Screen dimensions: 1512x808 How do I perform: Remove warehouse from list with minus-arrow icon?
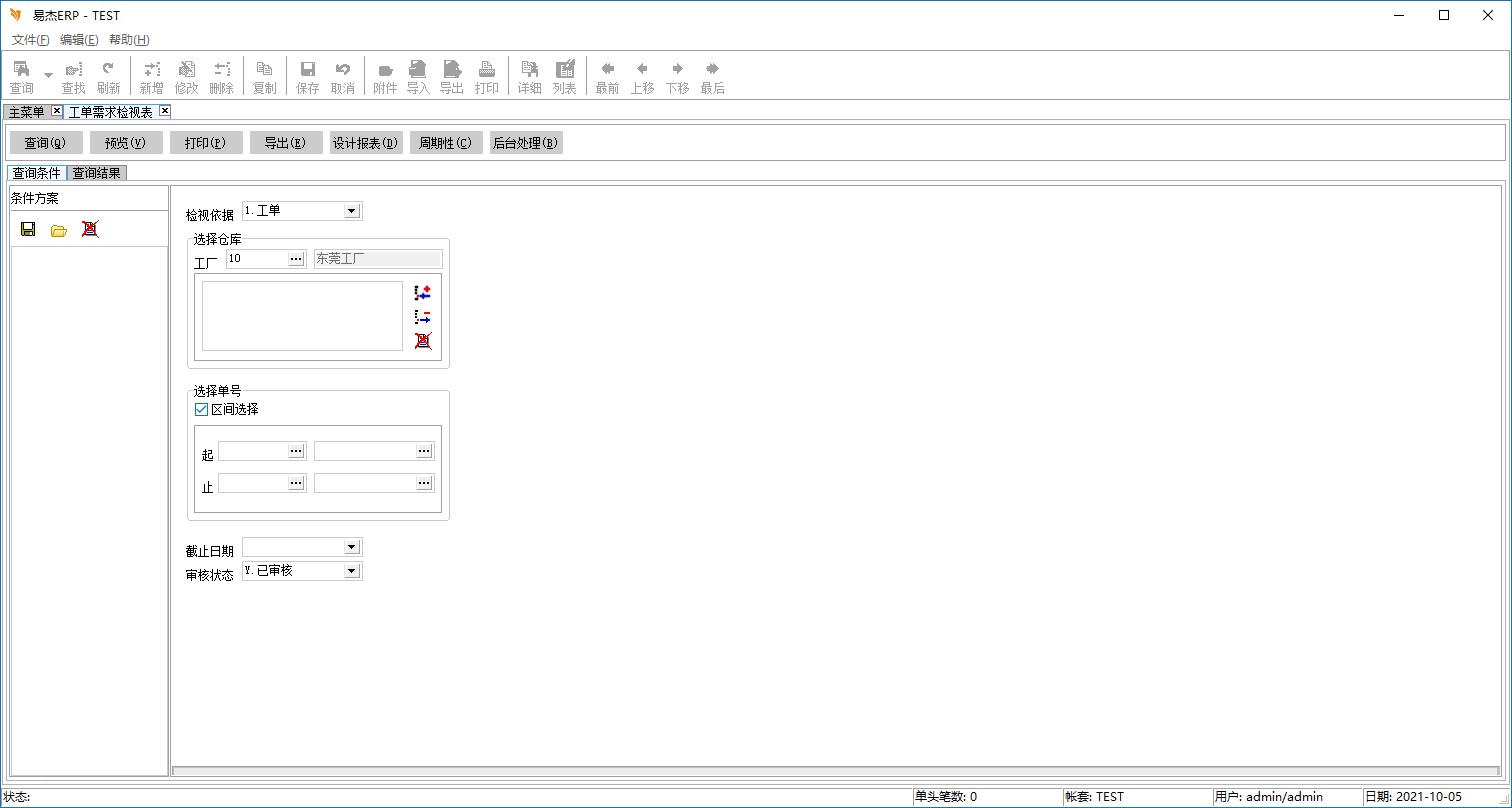click(x=422, y=317)
